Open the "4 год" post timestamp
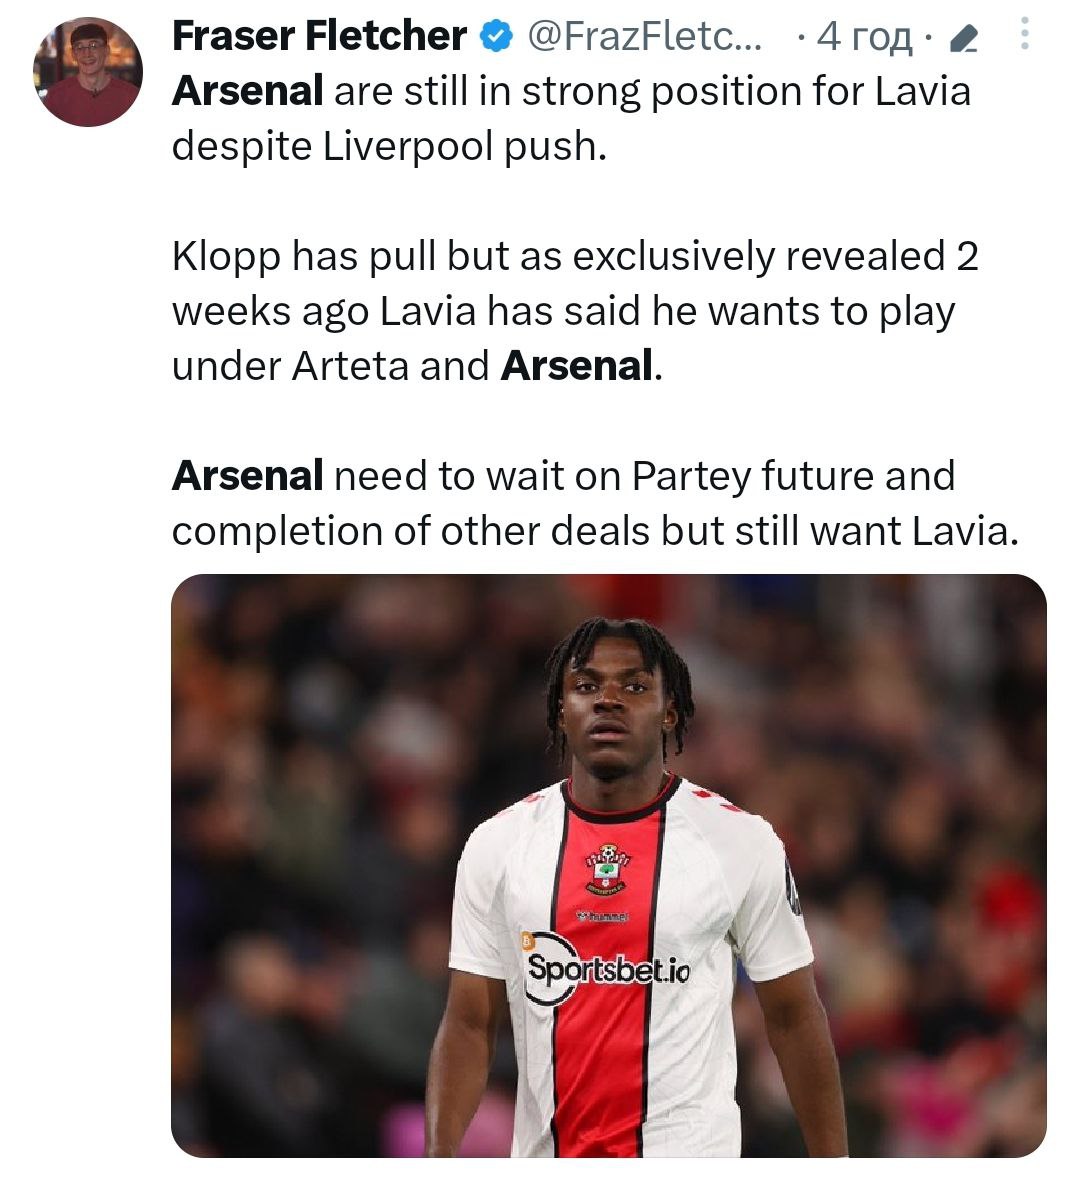The width and height of the screenshot is (1080, 1187). pos(864,38)
